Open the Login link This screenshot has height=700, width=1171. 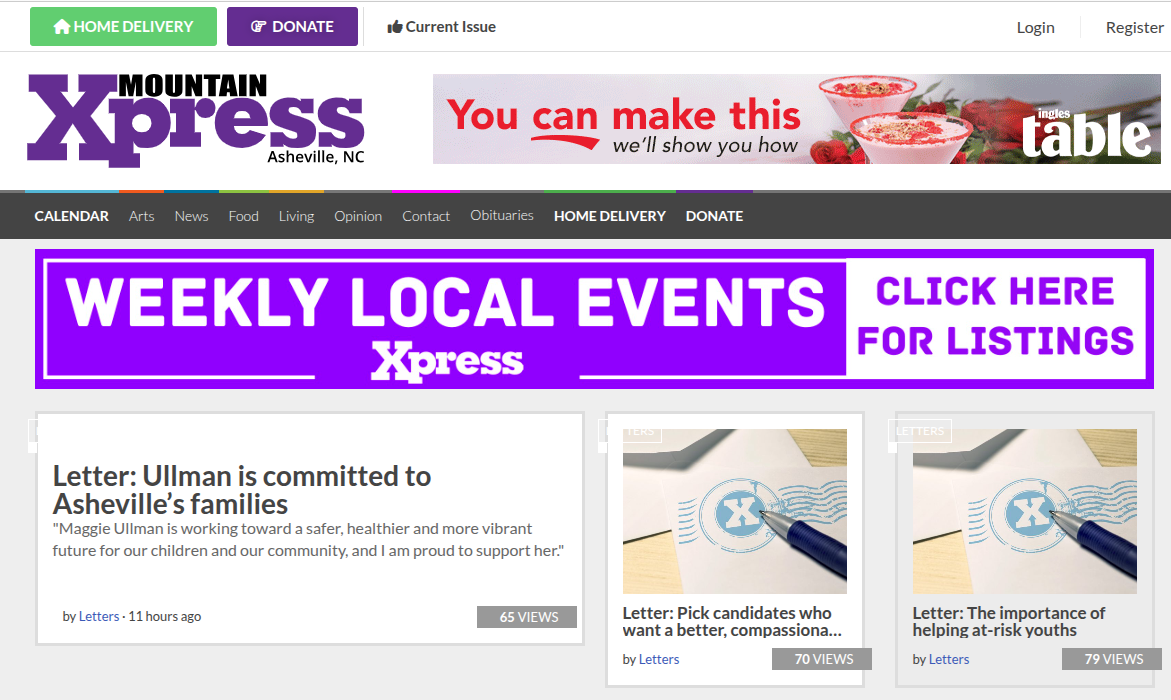pyautogui.click(x=1035, y=28)
